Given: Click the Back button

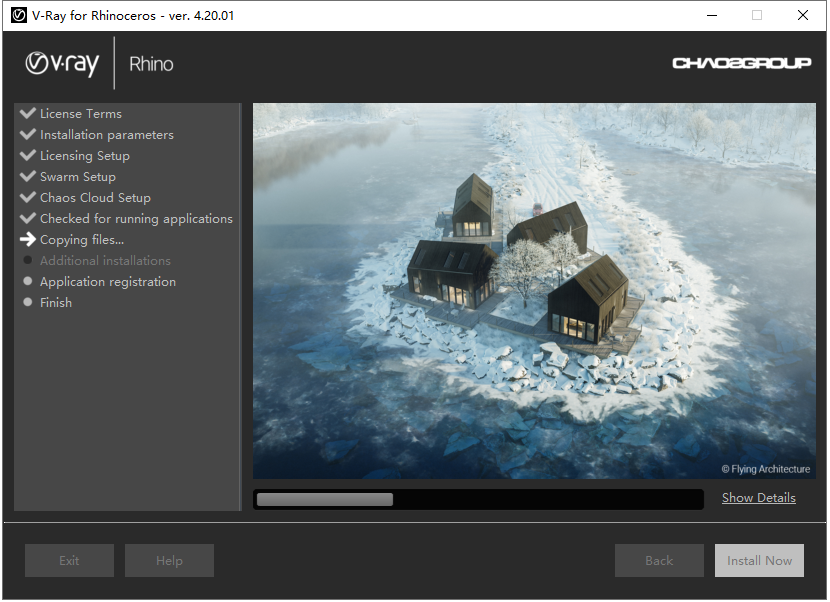Looking at the screenshot, I should (659, 560).
